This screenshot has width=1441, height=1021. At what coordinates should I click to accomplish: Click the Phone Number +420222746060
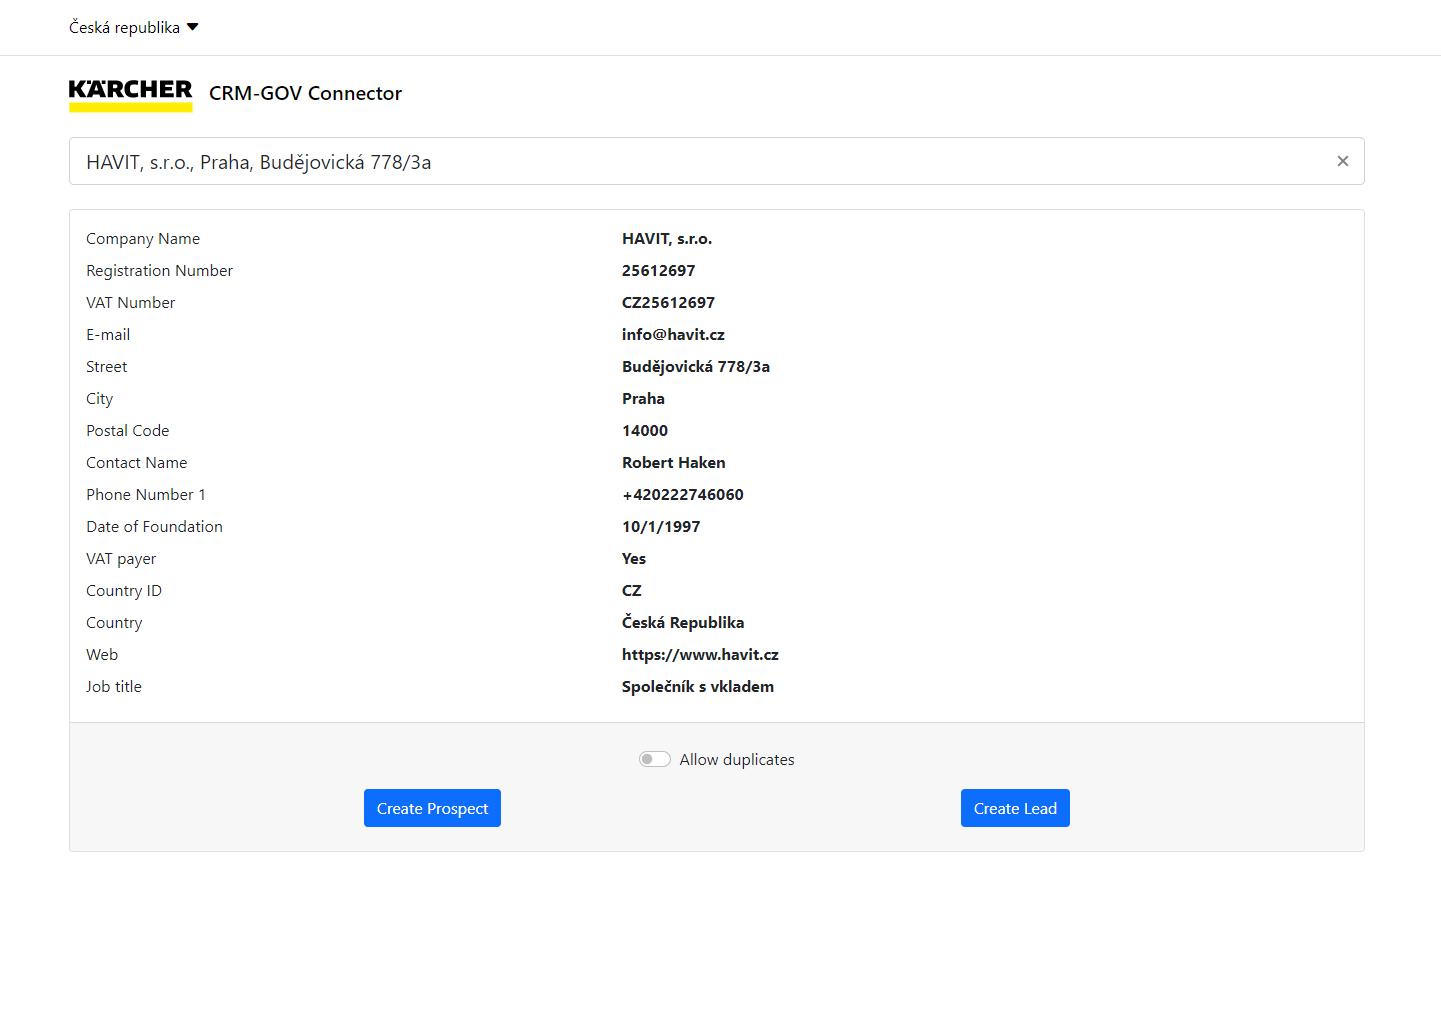[683, 494]
